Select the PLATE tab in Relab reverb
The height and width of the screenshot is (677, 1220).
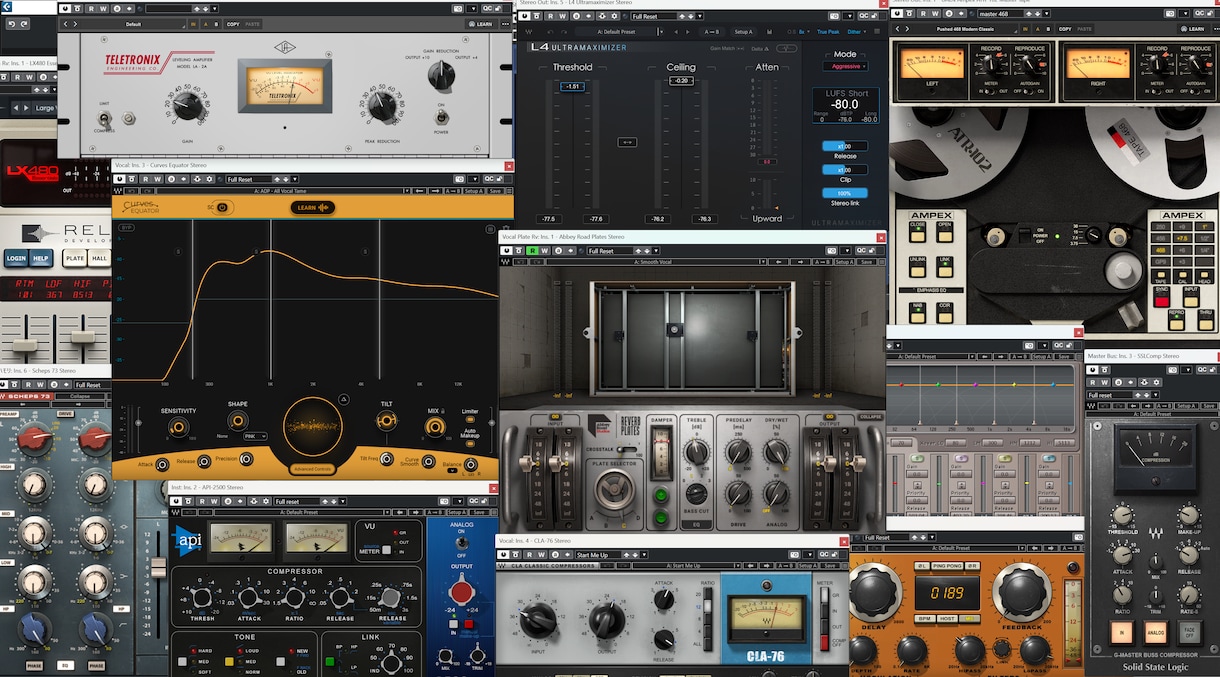(75, 258)
